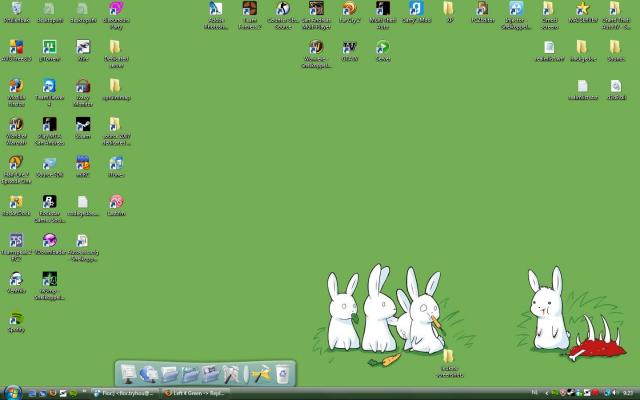This screenshot has height=400, width=640.
Task: Click the system tray clock
Action: [x=626, y=393]
